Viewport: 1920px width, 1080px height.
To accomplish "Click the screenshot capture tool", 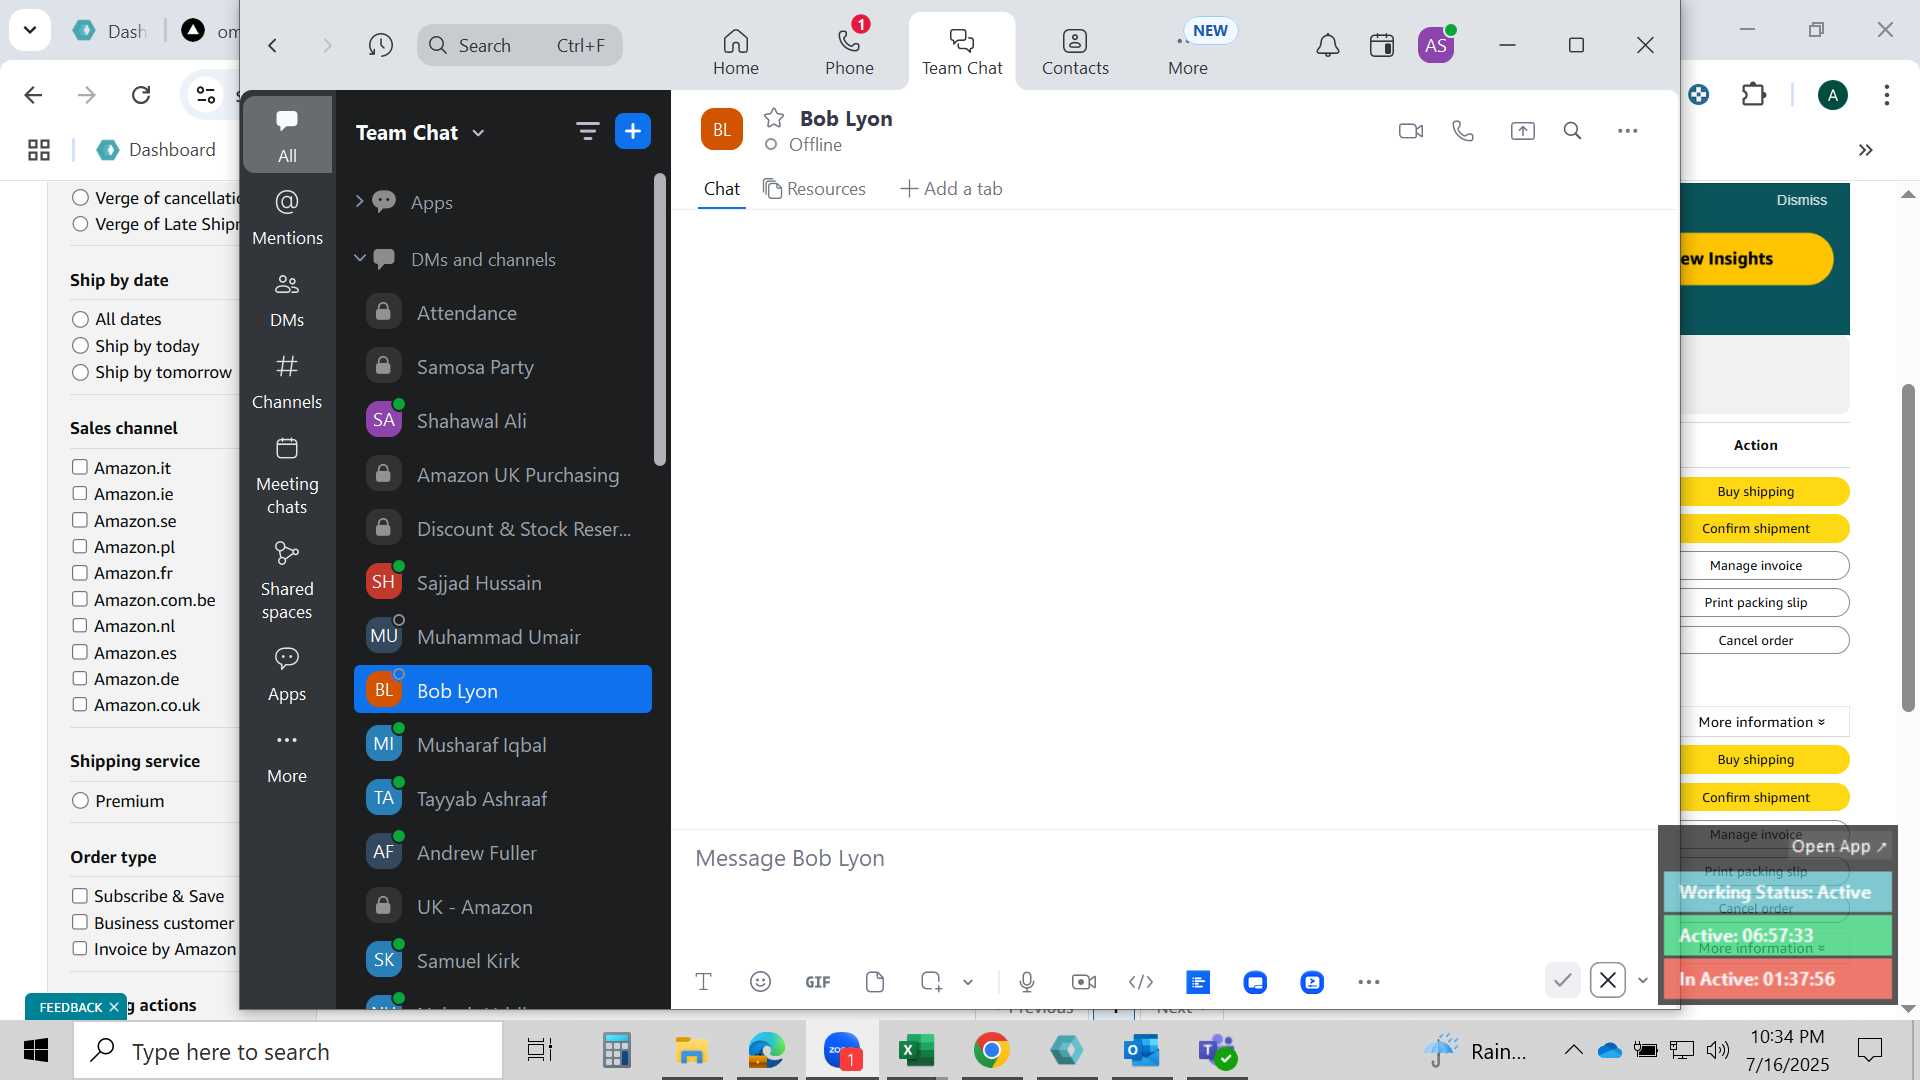I will click(931, 982).
